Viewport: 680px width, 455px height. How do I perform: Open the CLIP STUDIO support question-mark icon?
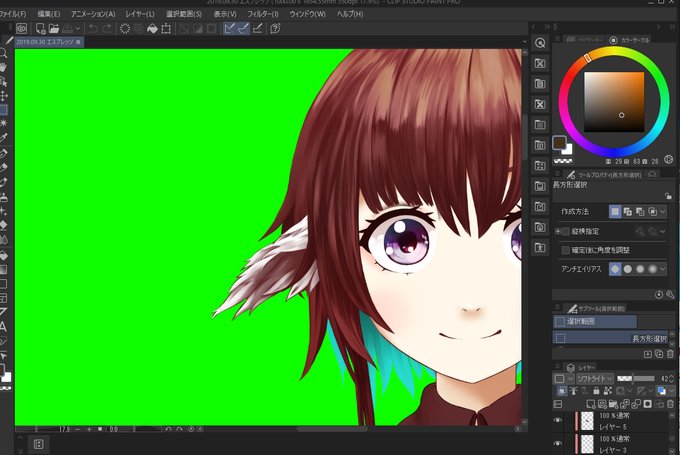pos(275,29)
